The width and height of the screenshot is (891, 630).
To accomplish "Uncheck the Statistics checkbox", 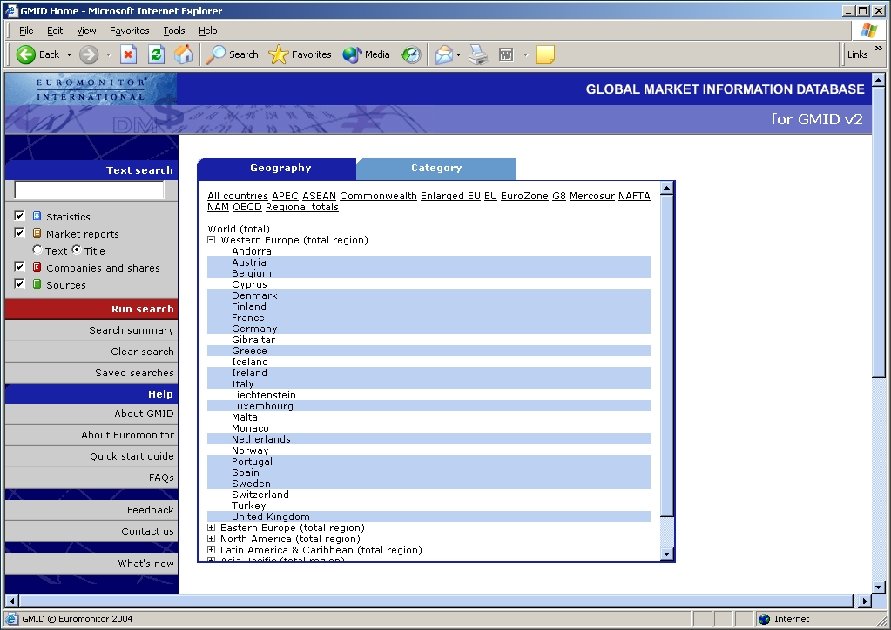I will (19, 215).
